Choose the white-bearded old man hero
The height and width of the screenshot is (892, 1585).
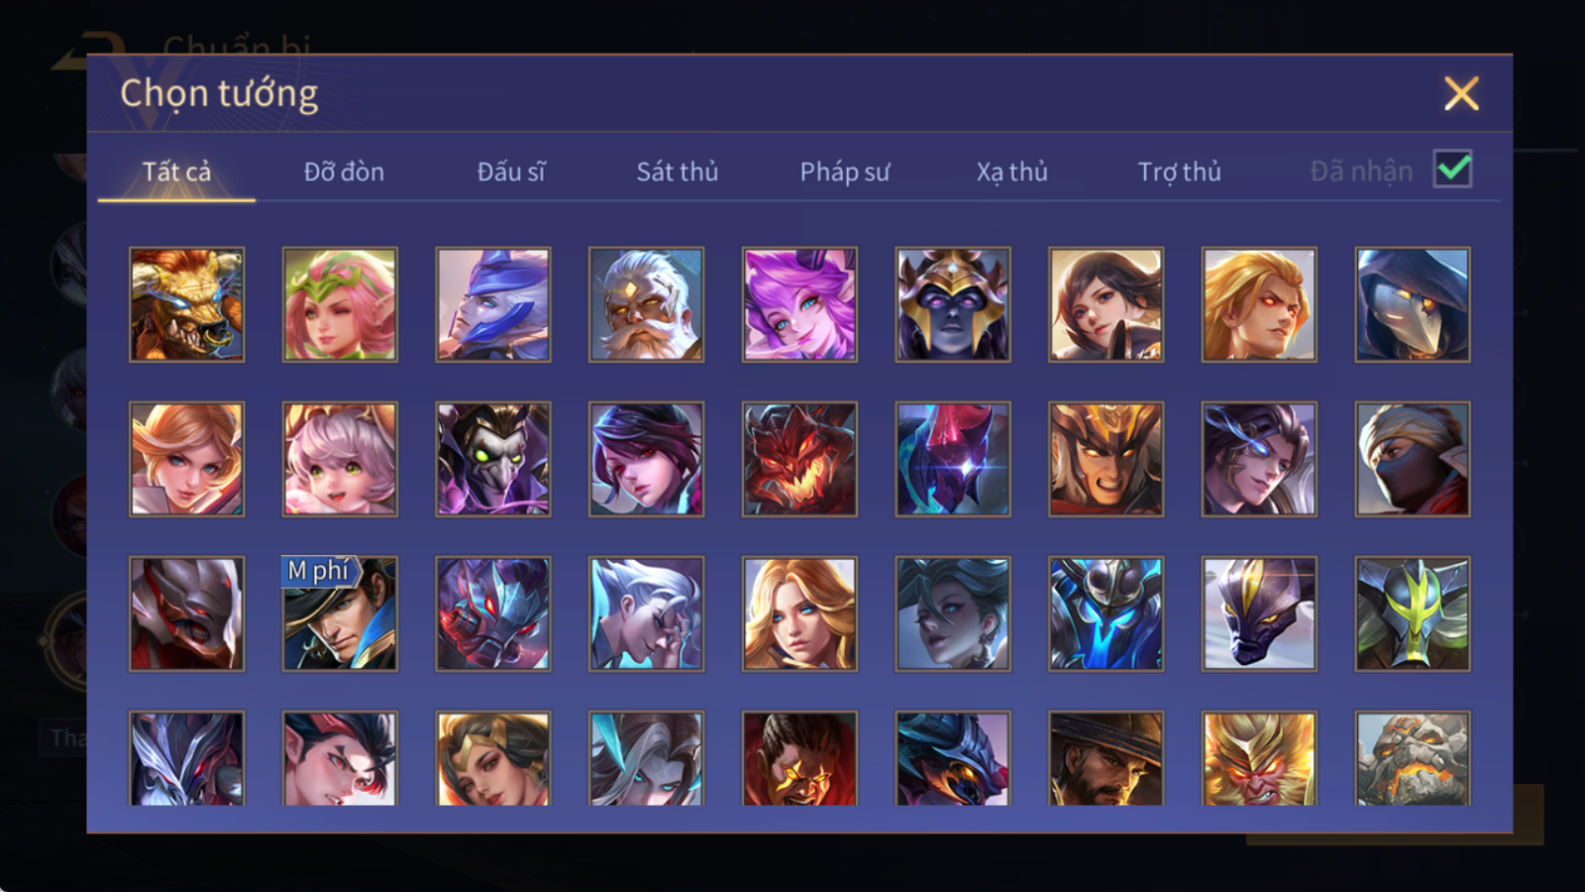point(646,305)
